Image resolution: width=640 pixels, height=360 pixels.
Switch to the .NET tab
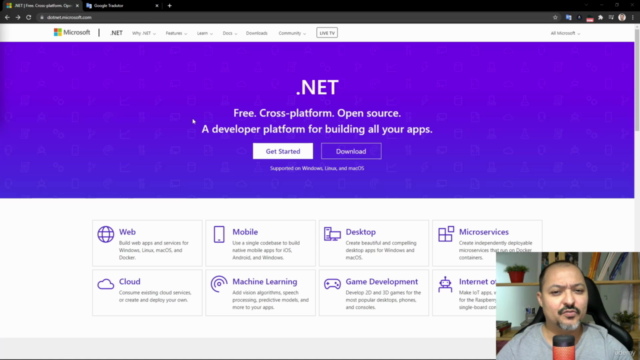[x=42, y=6]
